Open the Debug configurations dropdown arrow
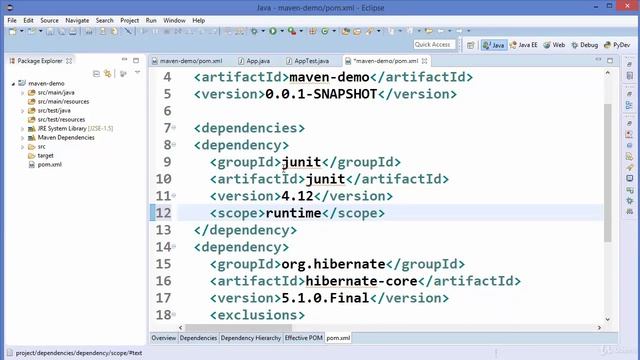 point(263,31)
